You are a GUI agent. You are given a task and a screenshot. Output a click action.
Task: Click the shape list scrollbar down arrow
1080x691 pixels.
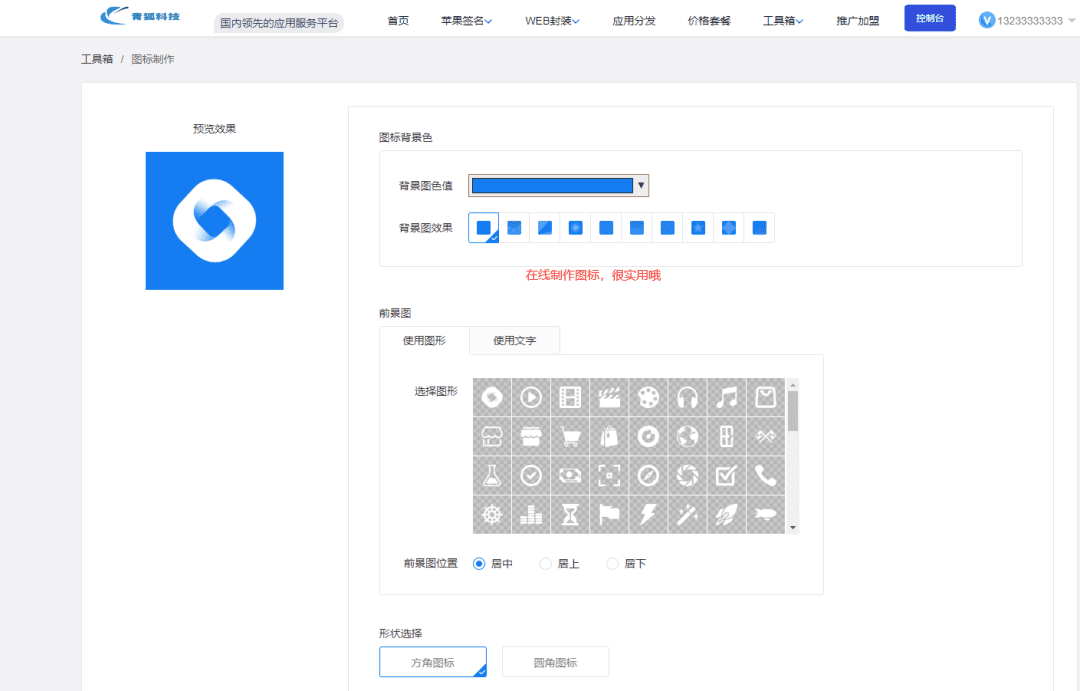[x=793, y=528]
